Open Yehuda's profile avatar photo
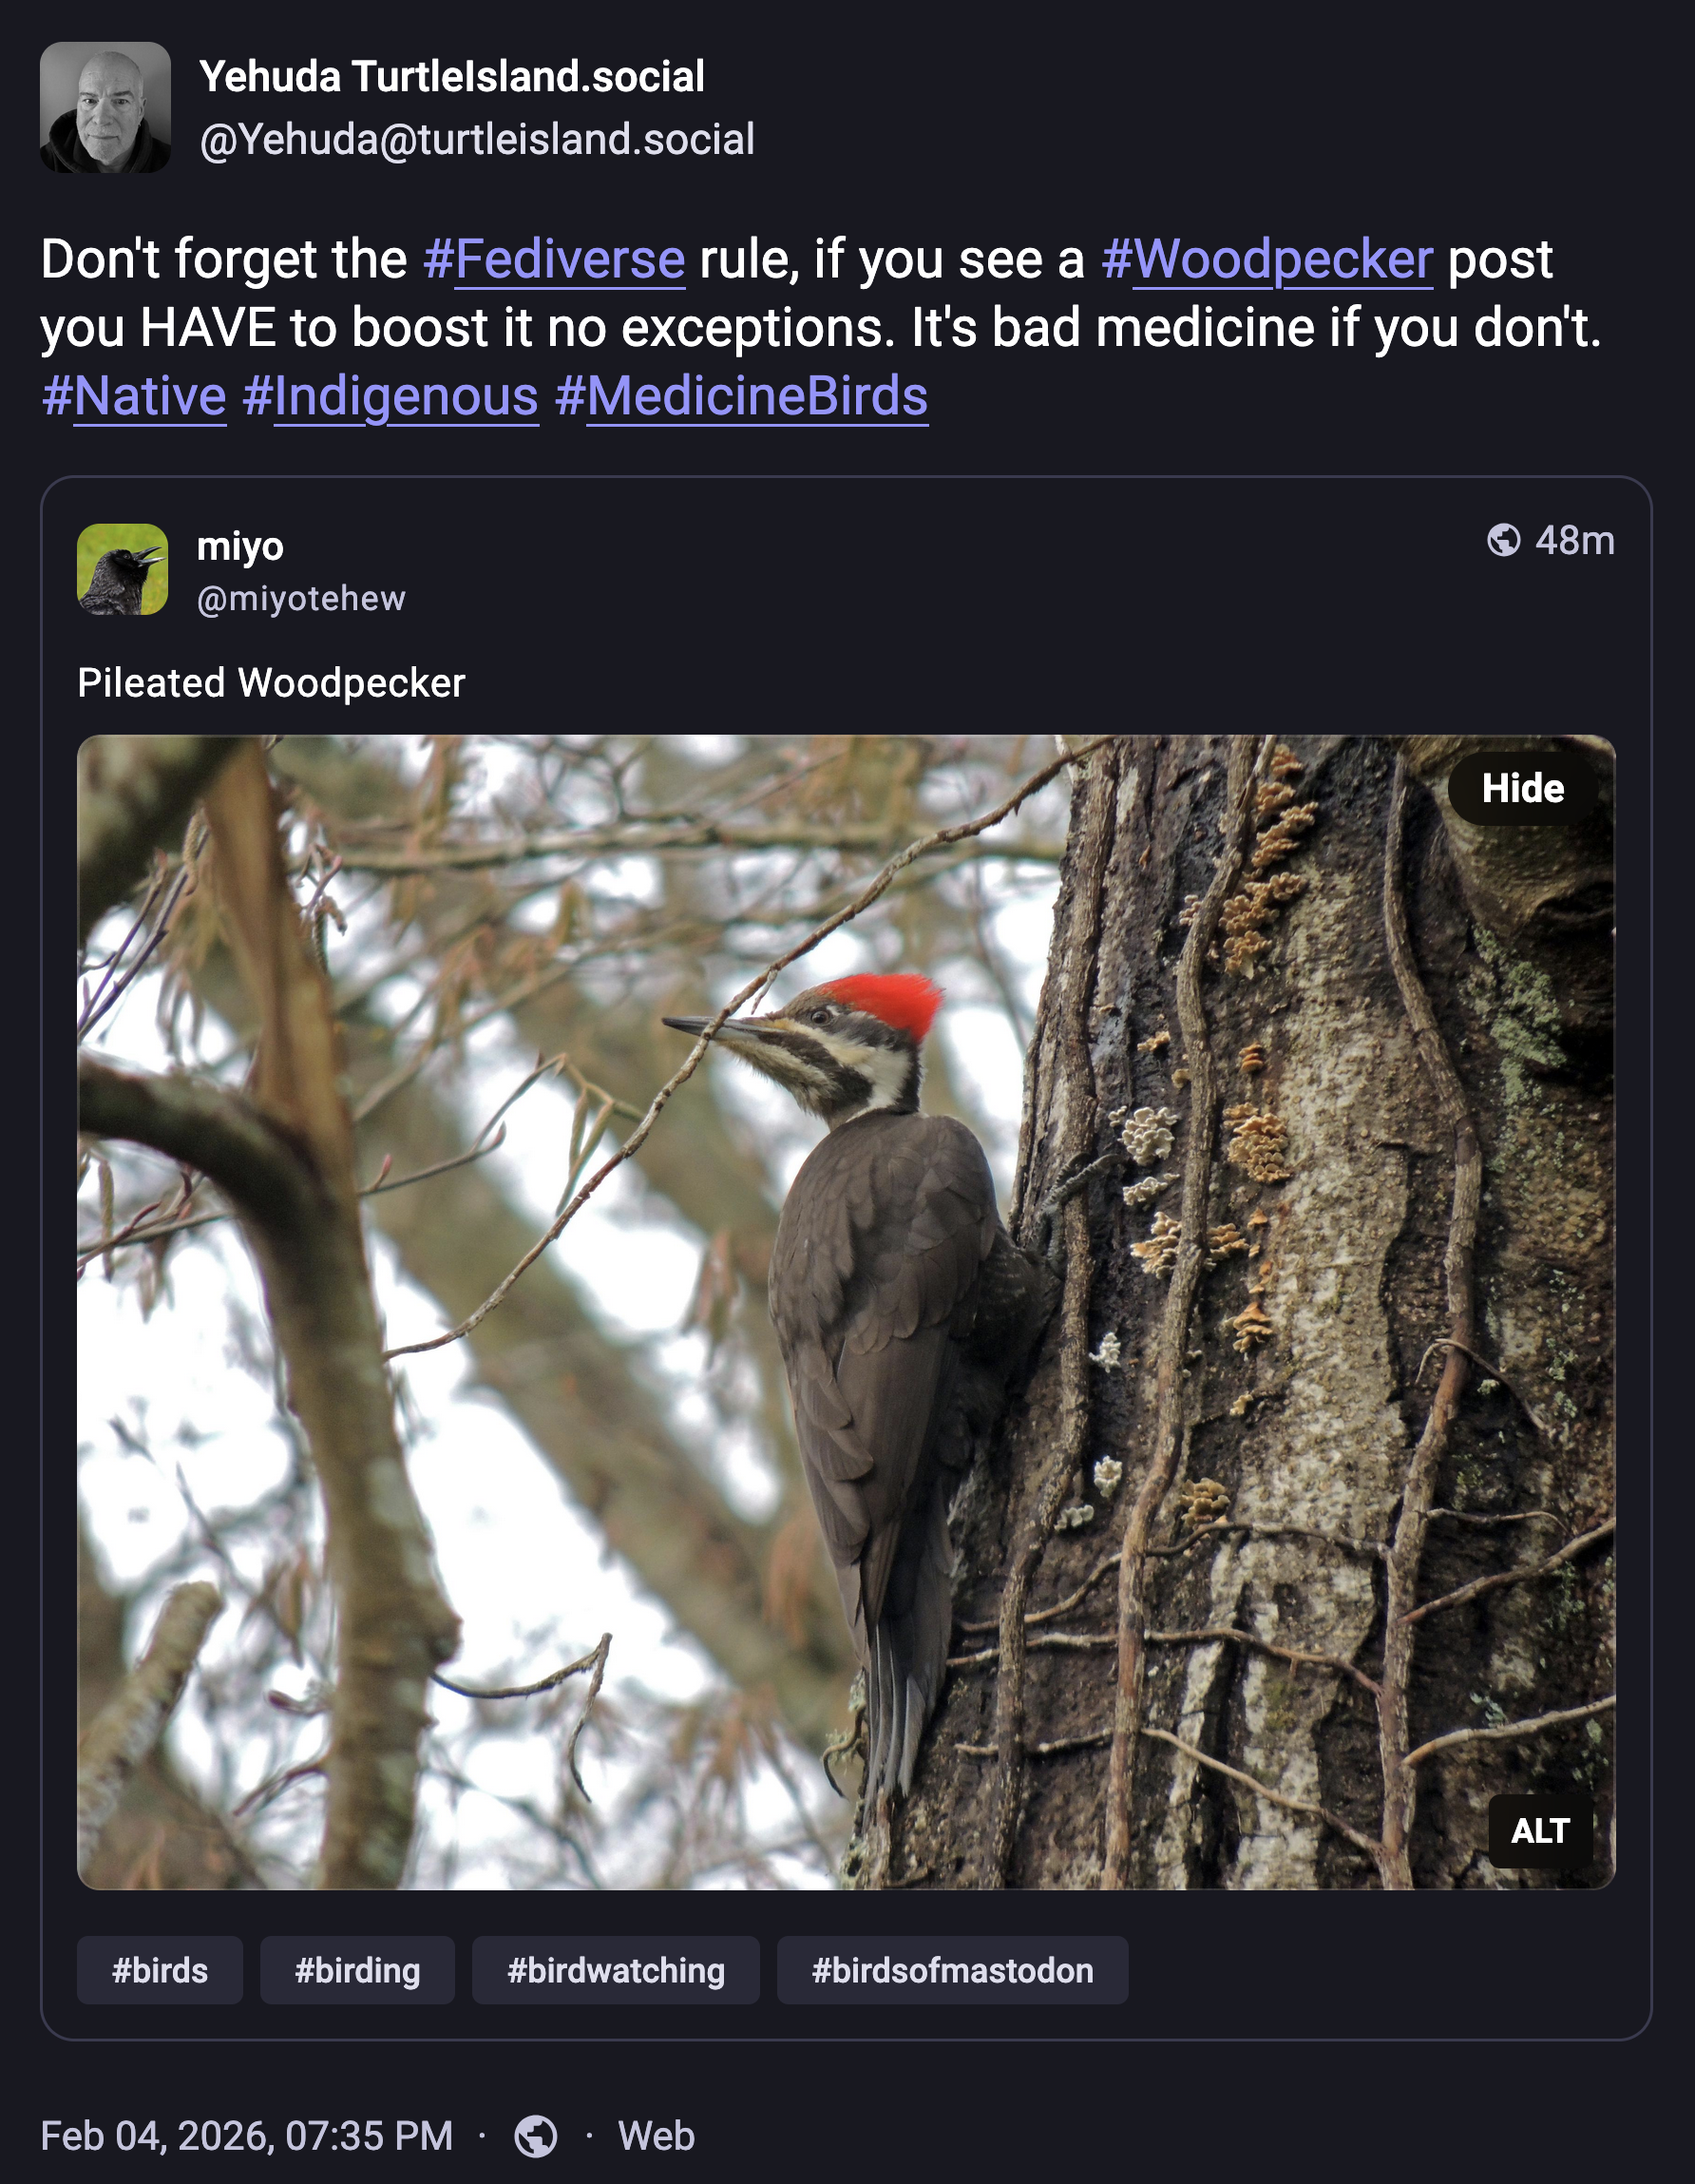Image resolution: width=1695 pixels, height=2184 pixels. [x=105, y=107]
